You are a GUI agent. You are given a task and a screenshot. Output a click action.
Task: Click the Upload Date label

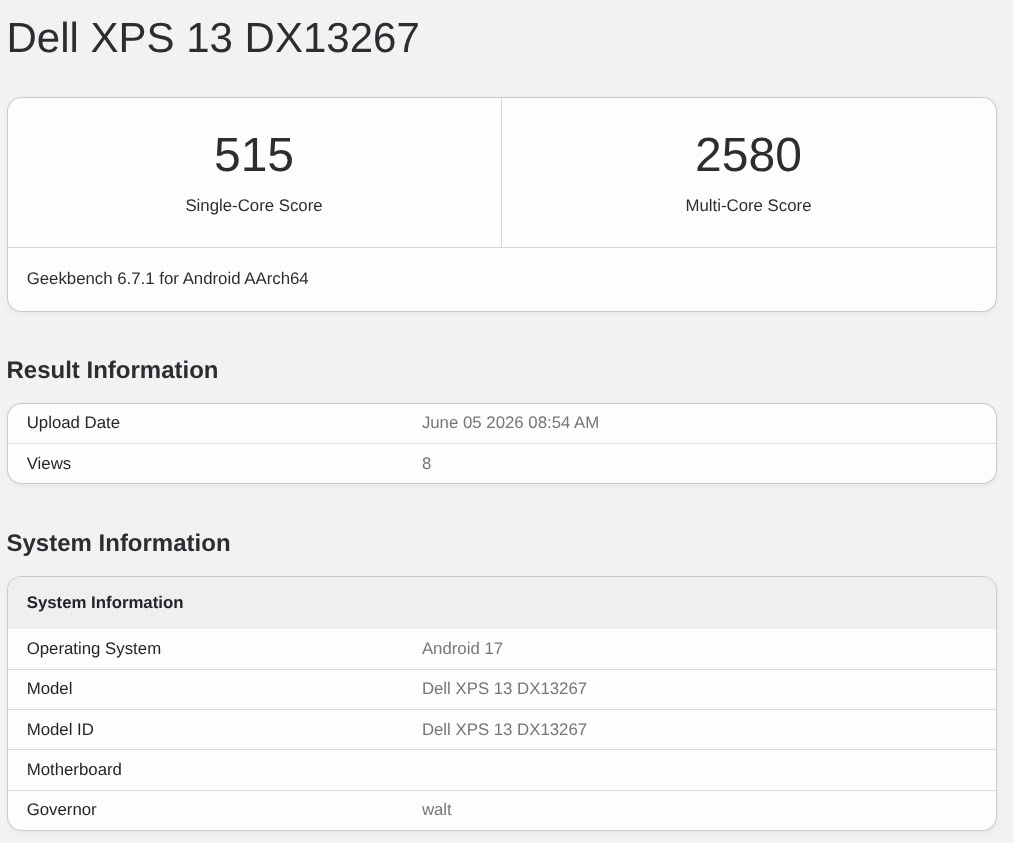coord(73,422)
